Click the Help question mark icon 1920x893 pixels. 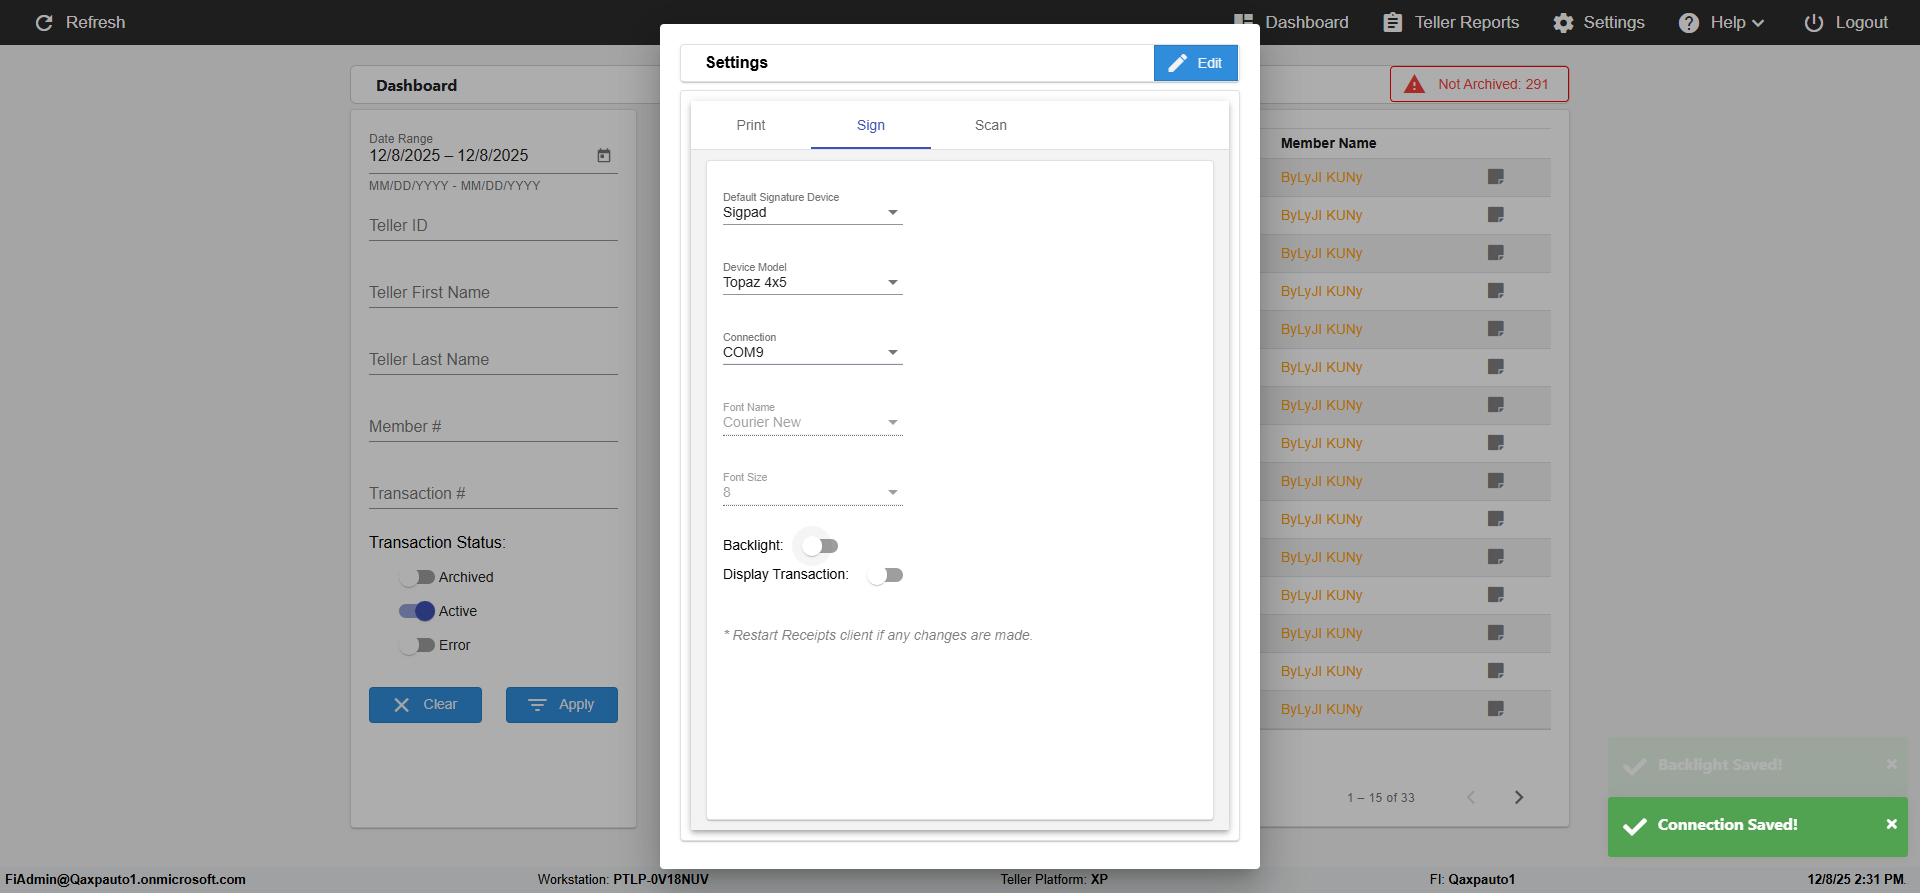1688,22
